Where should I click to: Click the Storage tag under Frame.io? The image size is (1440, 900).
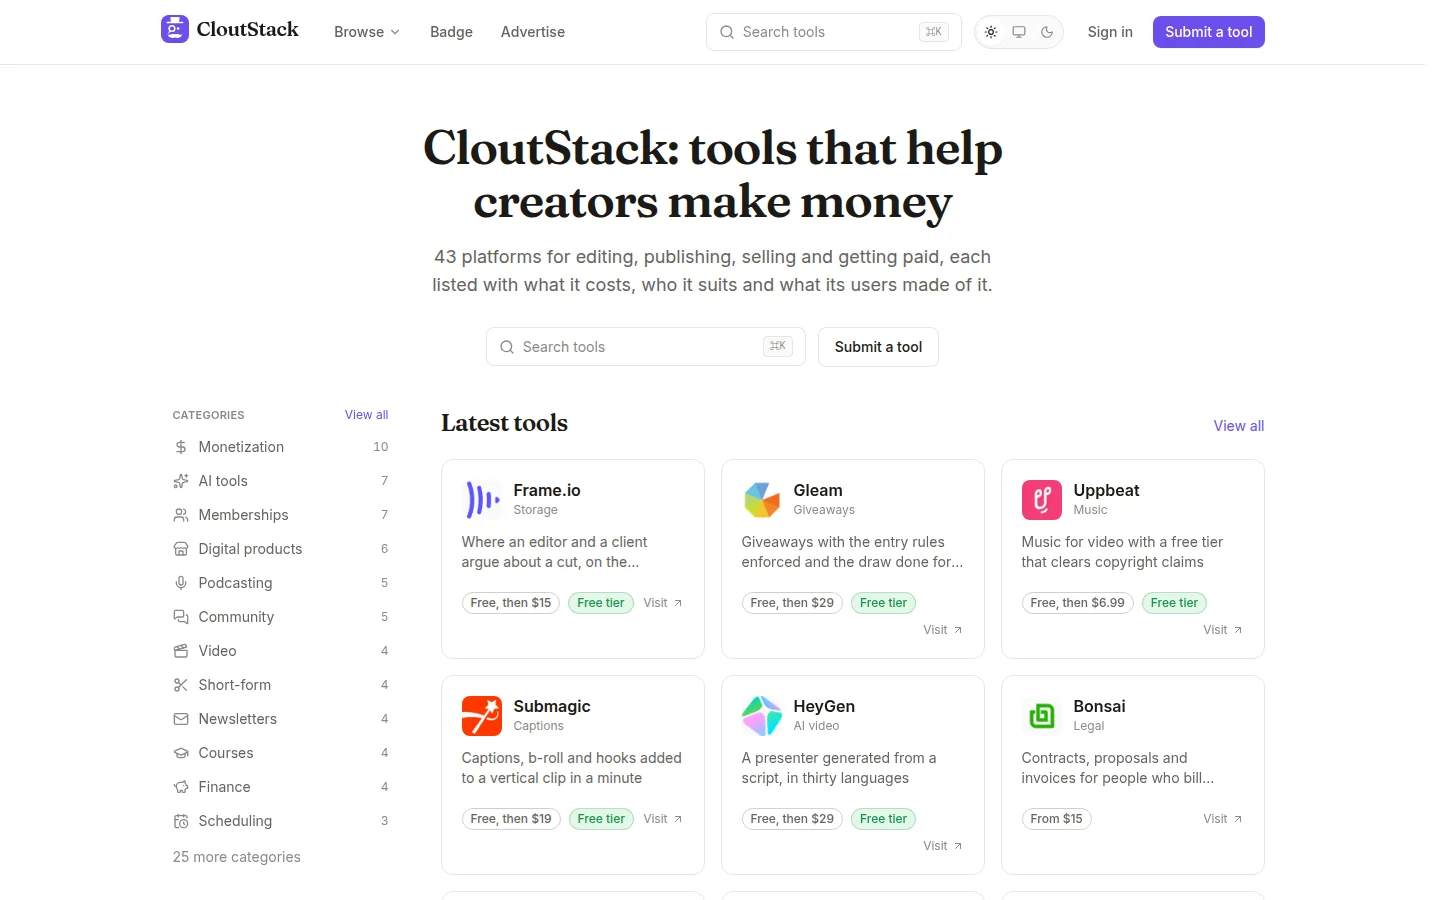point(536,510)
